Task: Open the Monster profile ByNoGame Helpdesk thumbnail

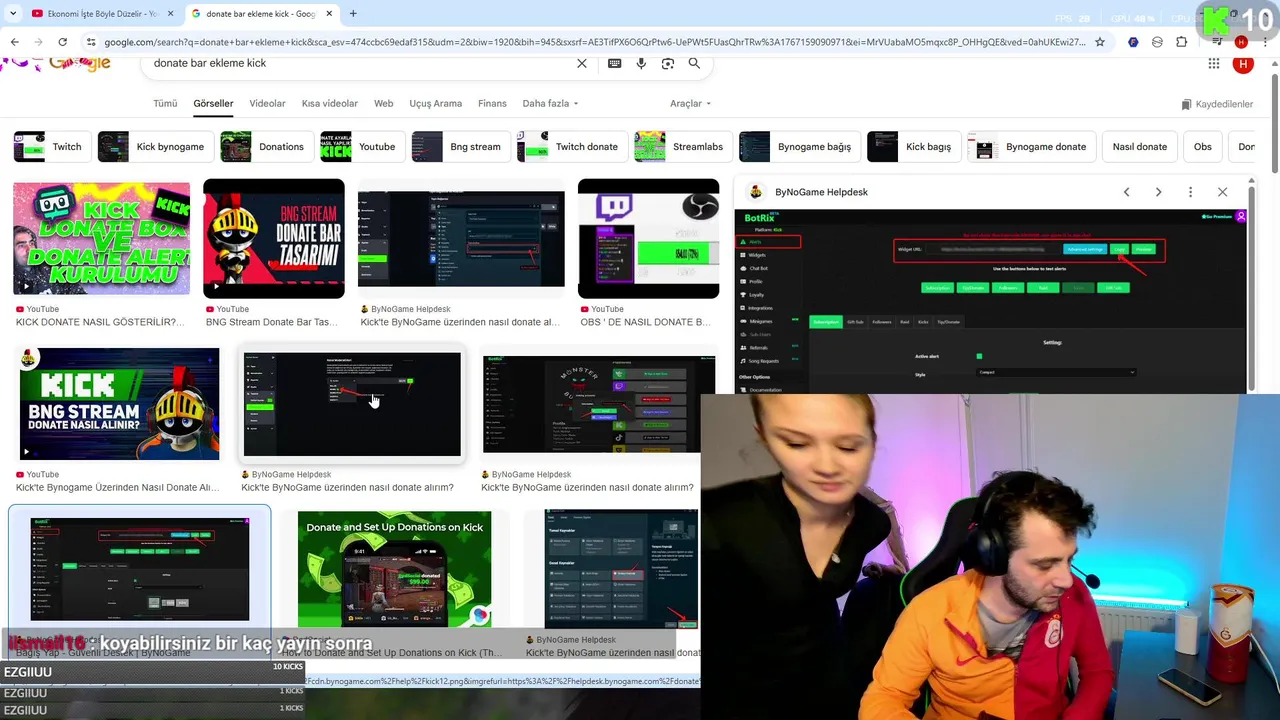Action: click(x=599, y=404)
